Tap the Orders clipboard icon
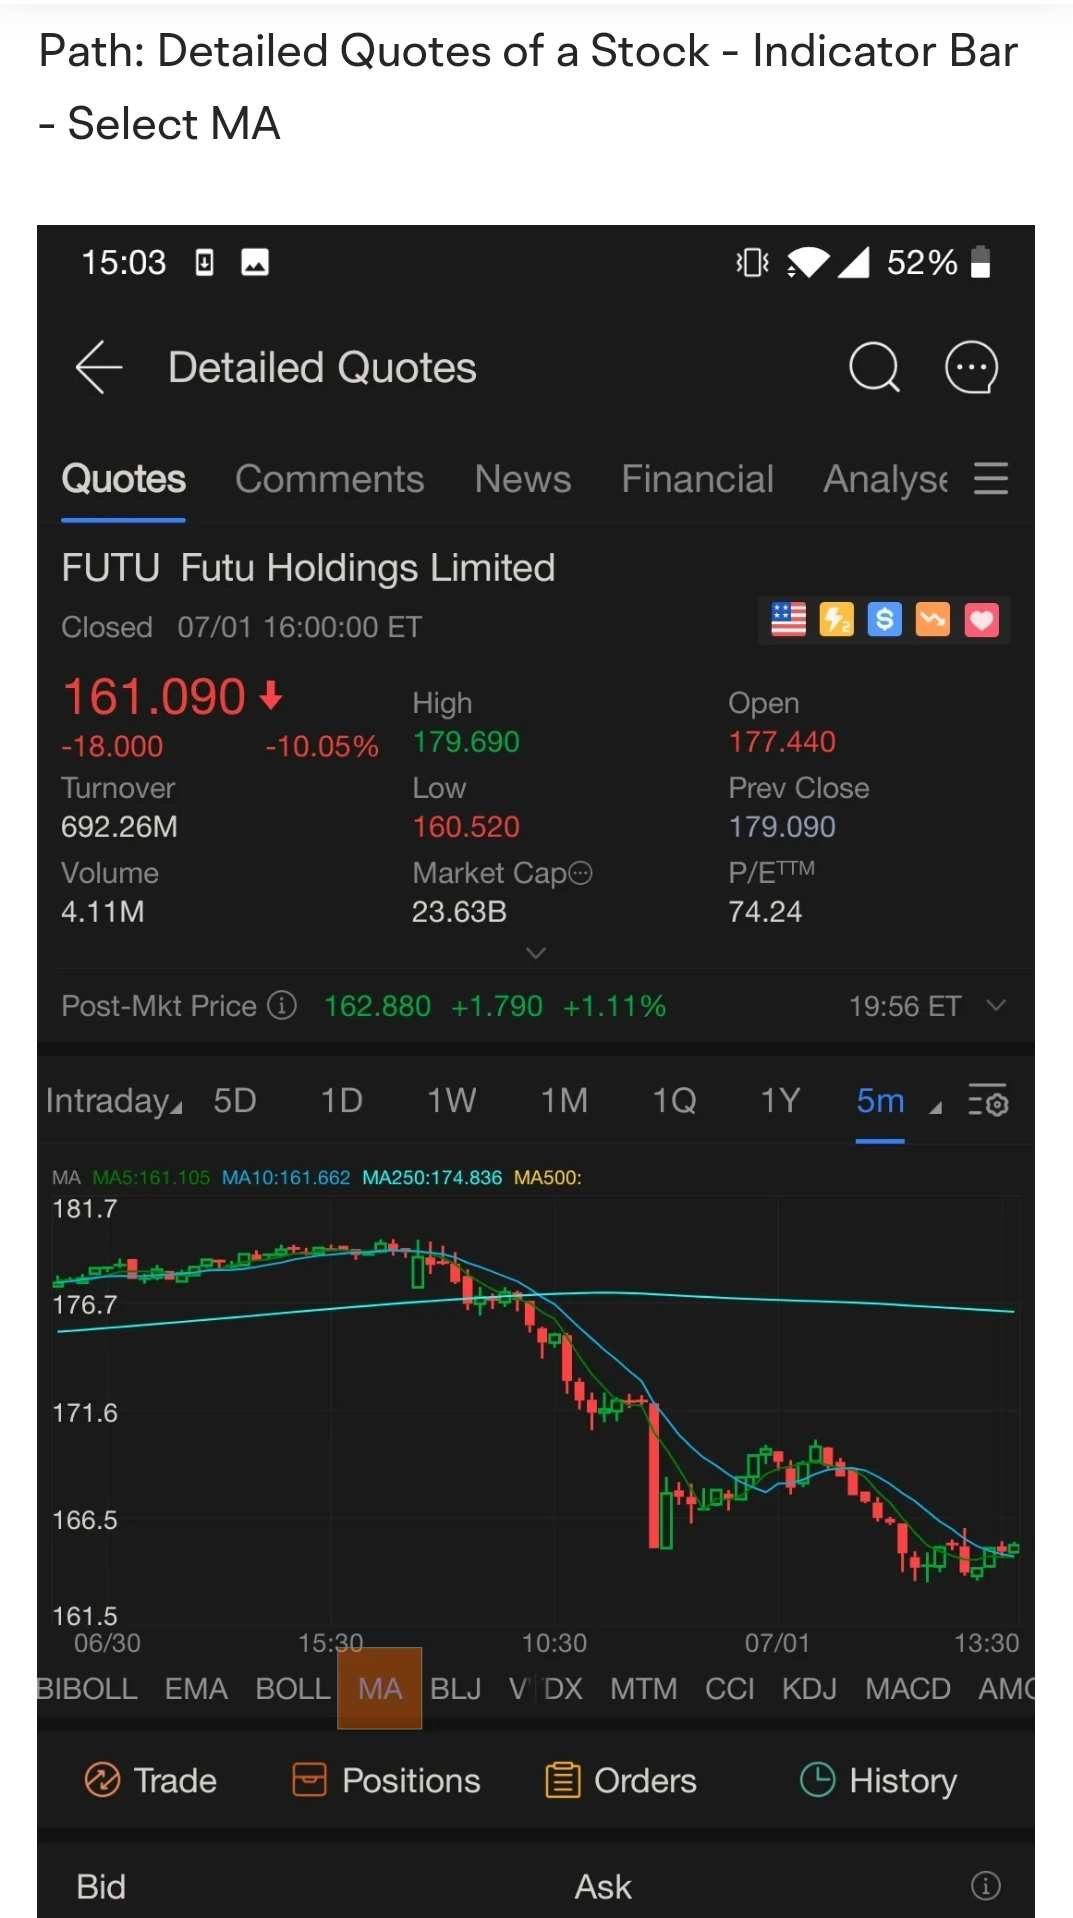 (562, 1780)
